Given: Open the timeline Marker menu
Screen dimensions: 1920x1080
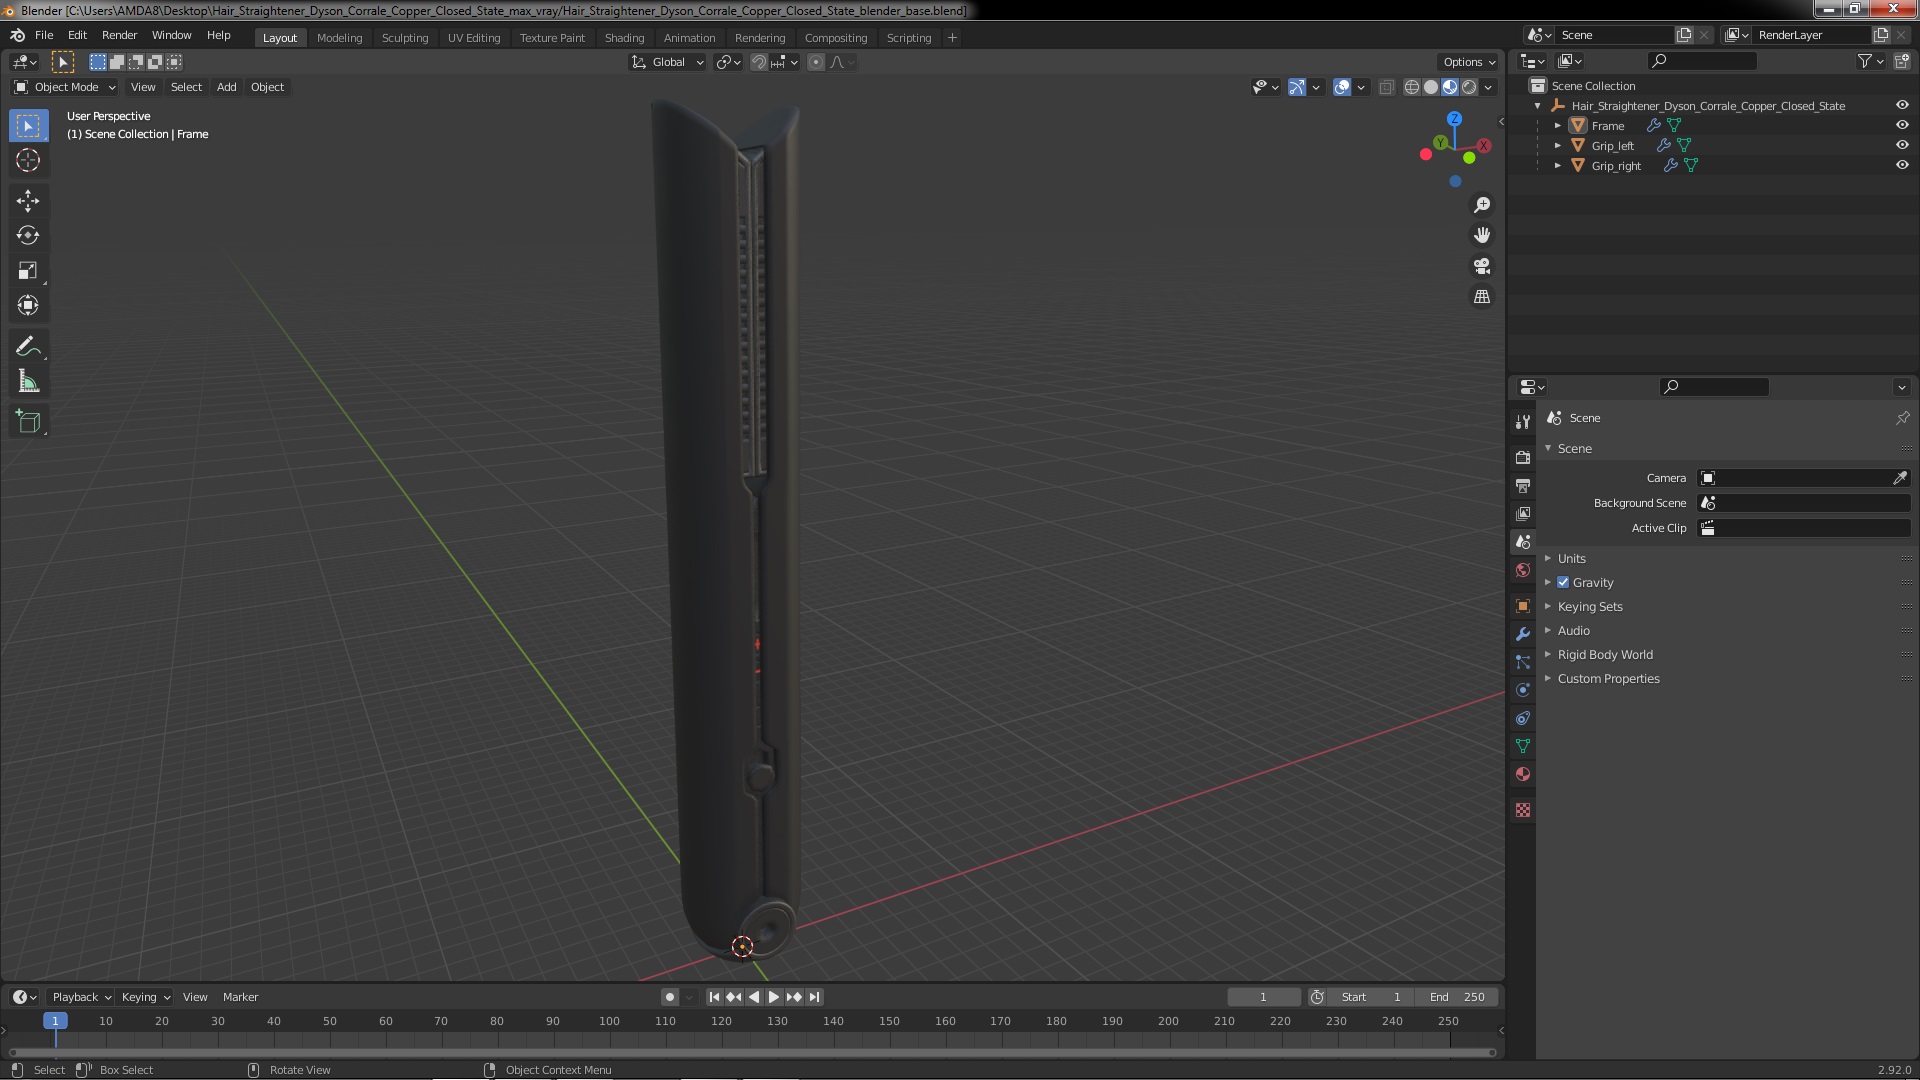Looking at the screenshot, I should coord(240,997).
